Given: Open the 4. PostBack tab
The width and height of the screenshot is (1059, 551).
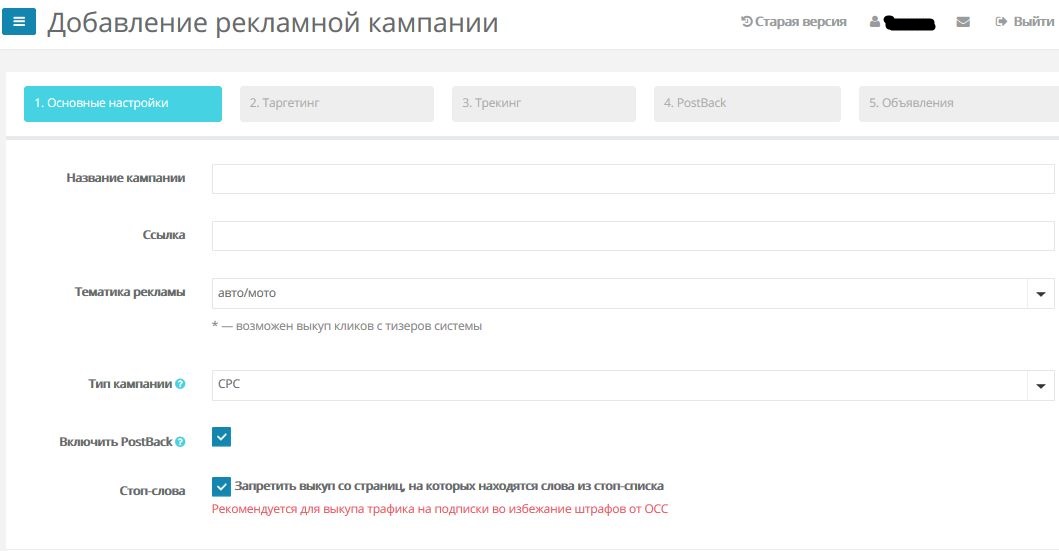Looking at the screenshot, I should tap(747, 103).
